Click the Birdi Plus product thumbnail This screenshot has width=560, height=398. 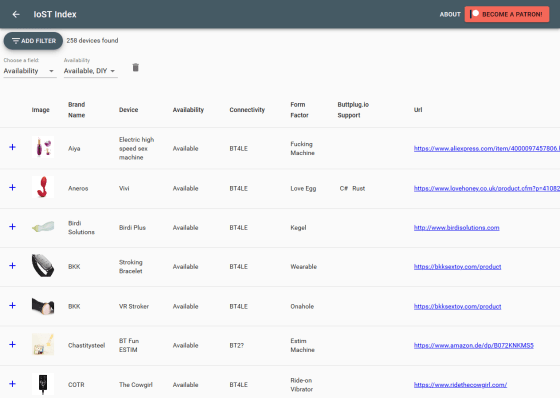(x=43, y=227)
